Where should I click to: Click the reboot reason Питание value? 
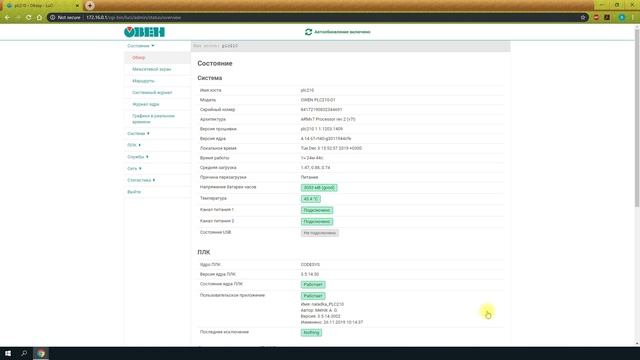pos(309,178)
